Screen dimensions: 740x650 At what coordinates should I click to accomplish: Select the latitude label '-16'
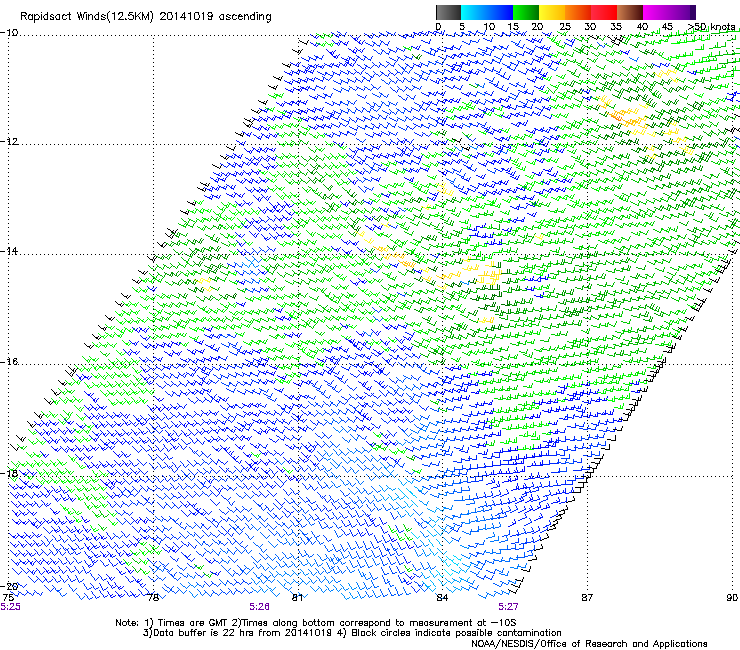click(9, 362)
